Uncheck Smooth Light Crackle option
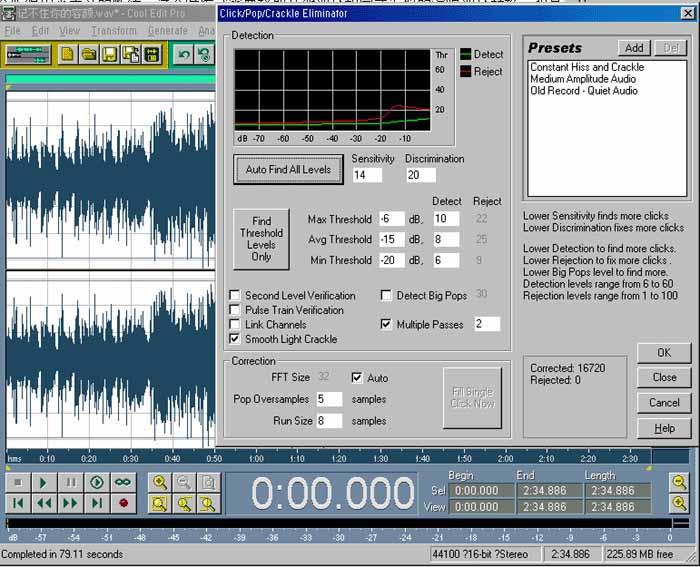The width and height of the screenshot is (700, 567). (x=234, y=339)
